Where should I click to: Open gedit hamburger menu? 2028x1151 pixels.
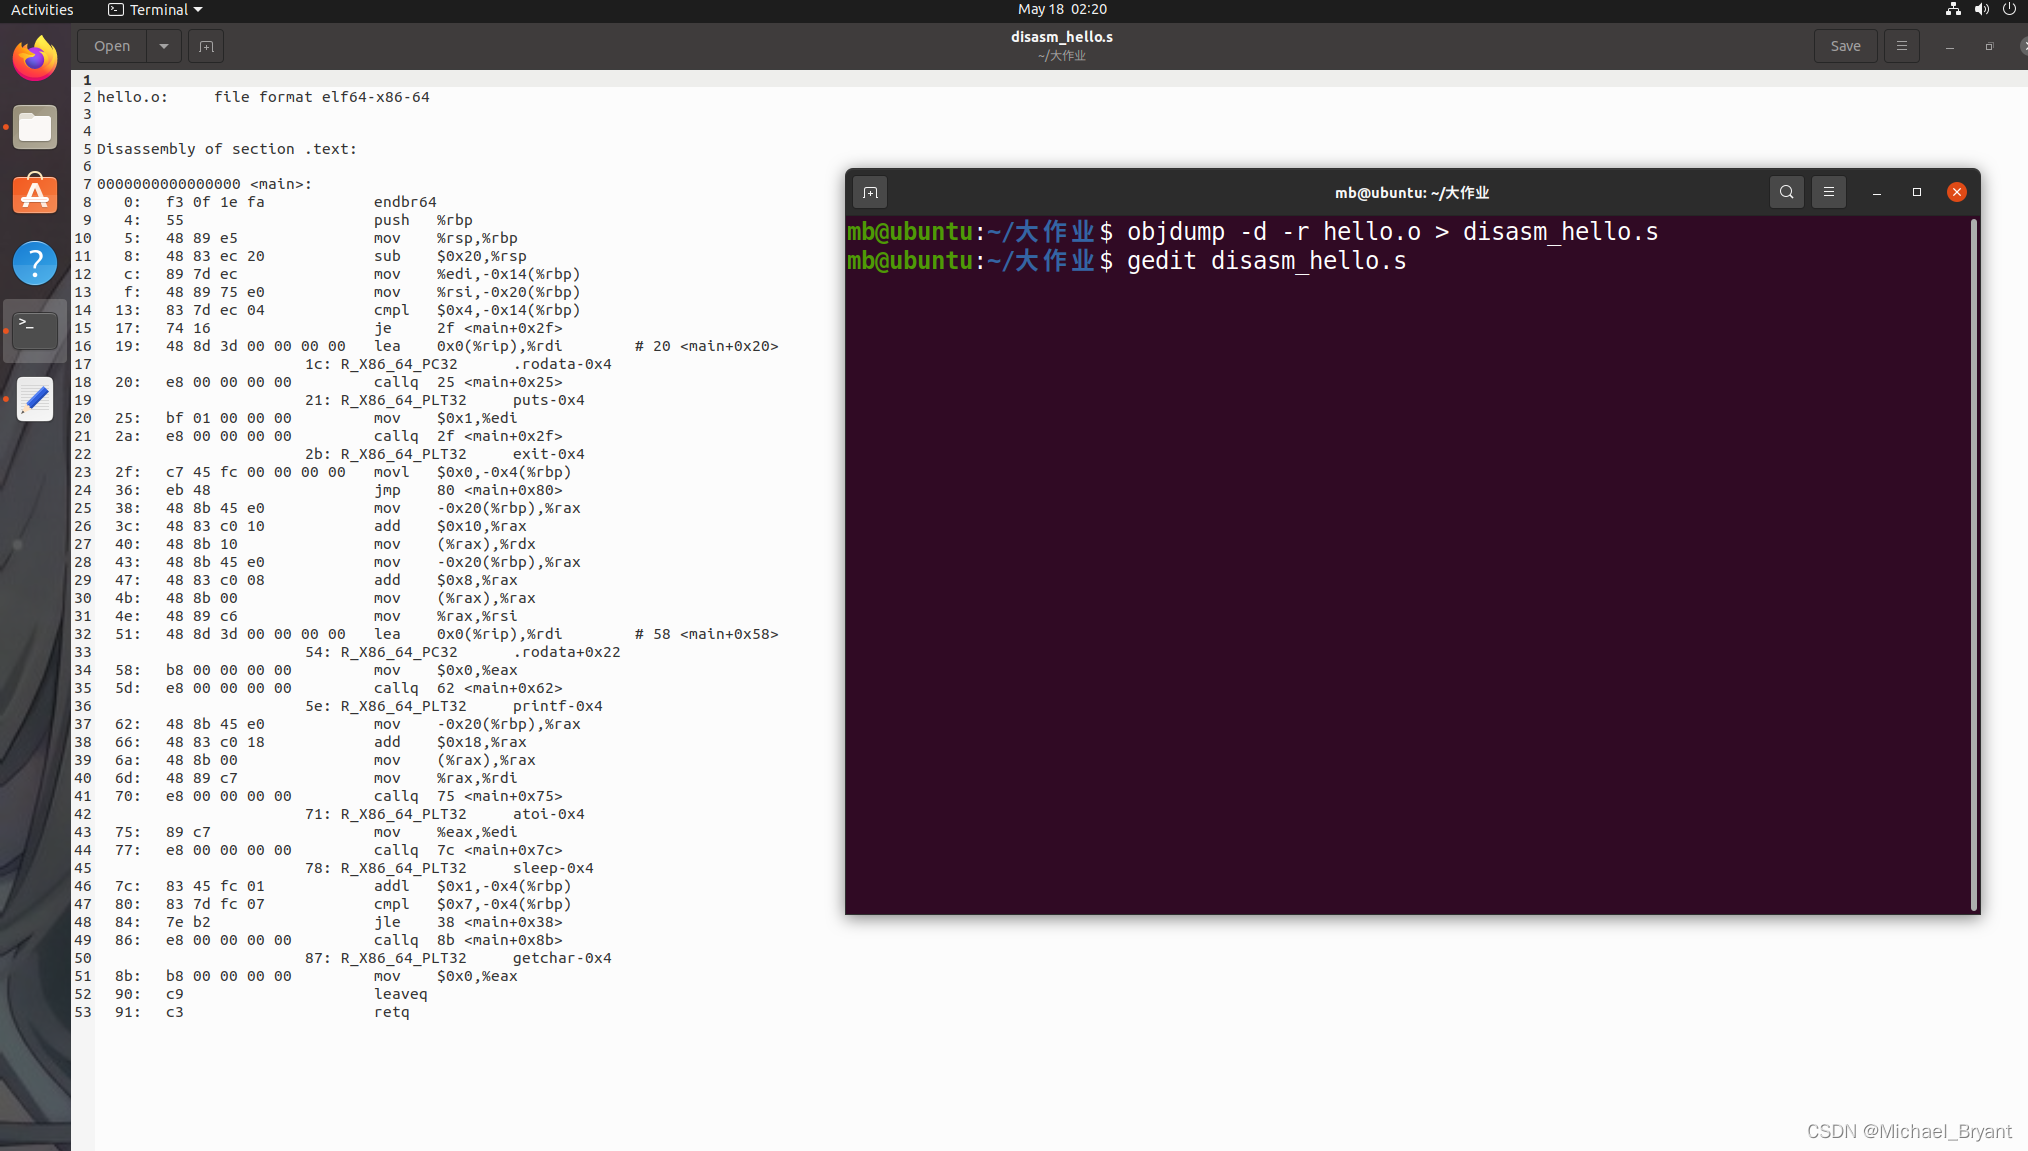point(1901,46)
